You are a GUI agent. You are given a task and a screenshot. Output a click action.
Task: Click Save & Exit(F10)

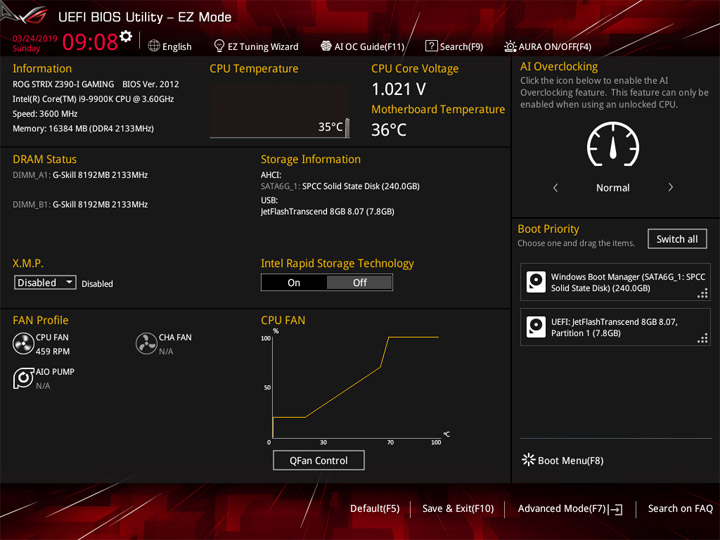point(458,509)
